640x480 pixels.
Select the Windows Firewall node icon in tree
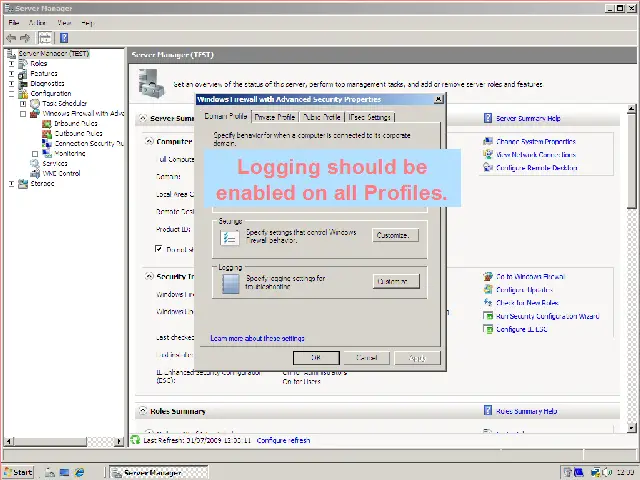point(35,113)
